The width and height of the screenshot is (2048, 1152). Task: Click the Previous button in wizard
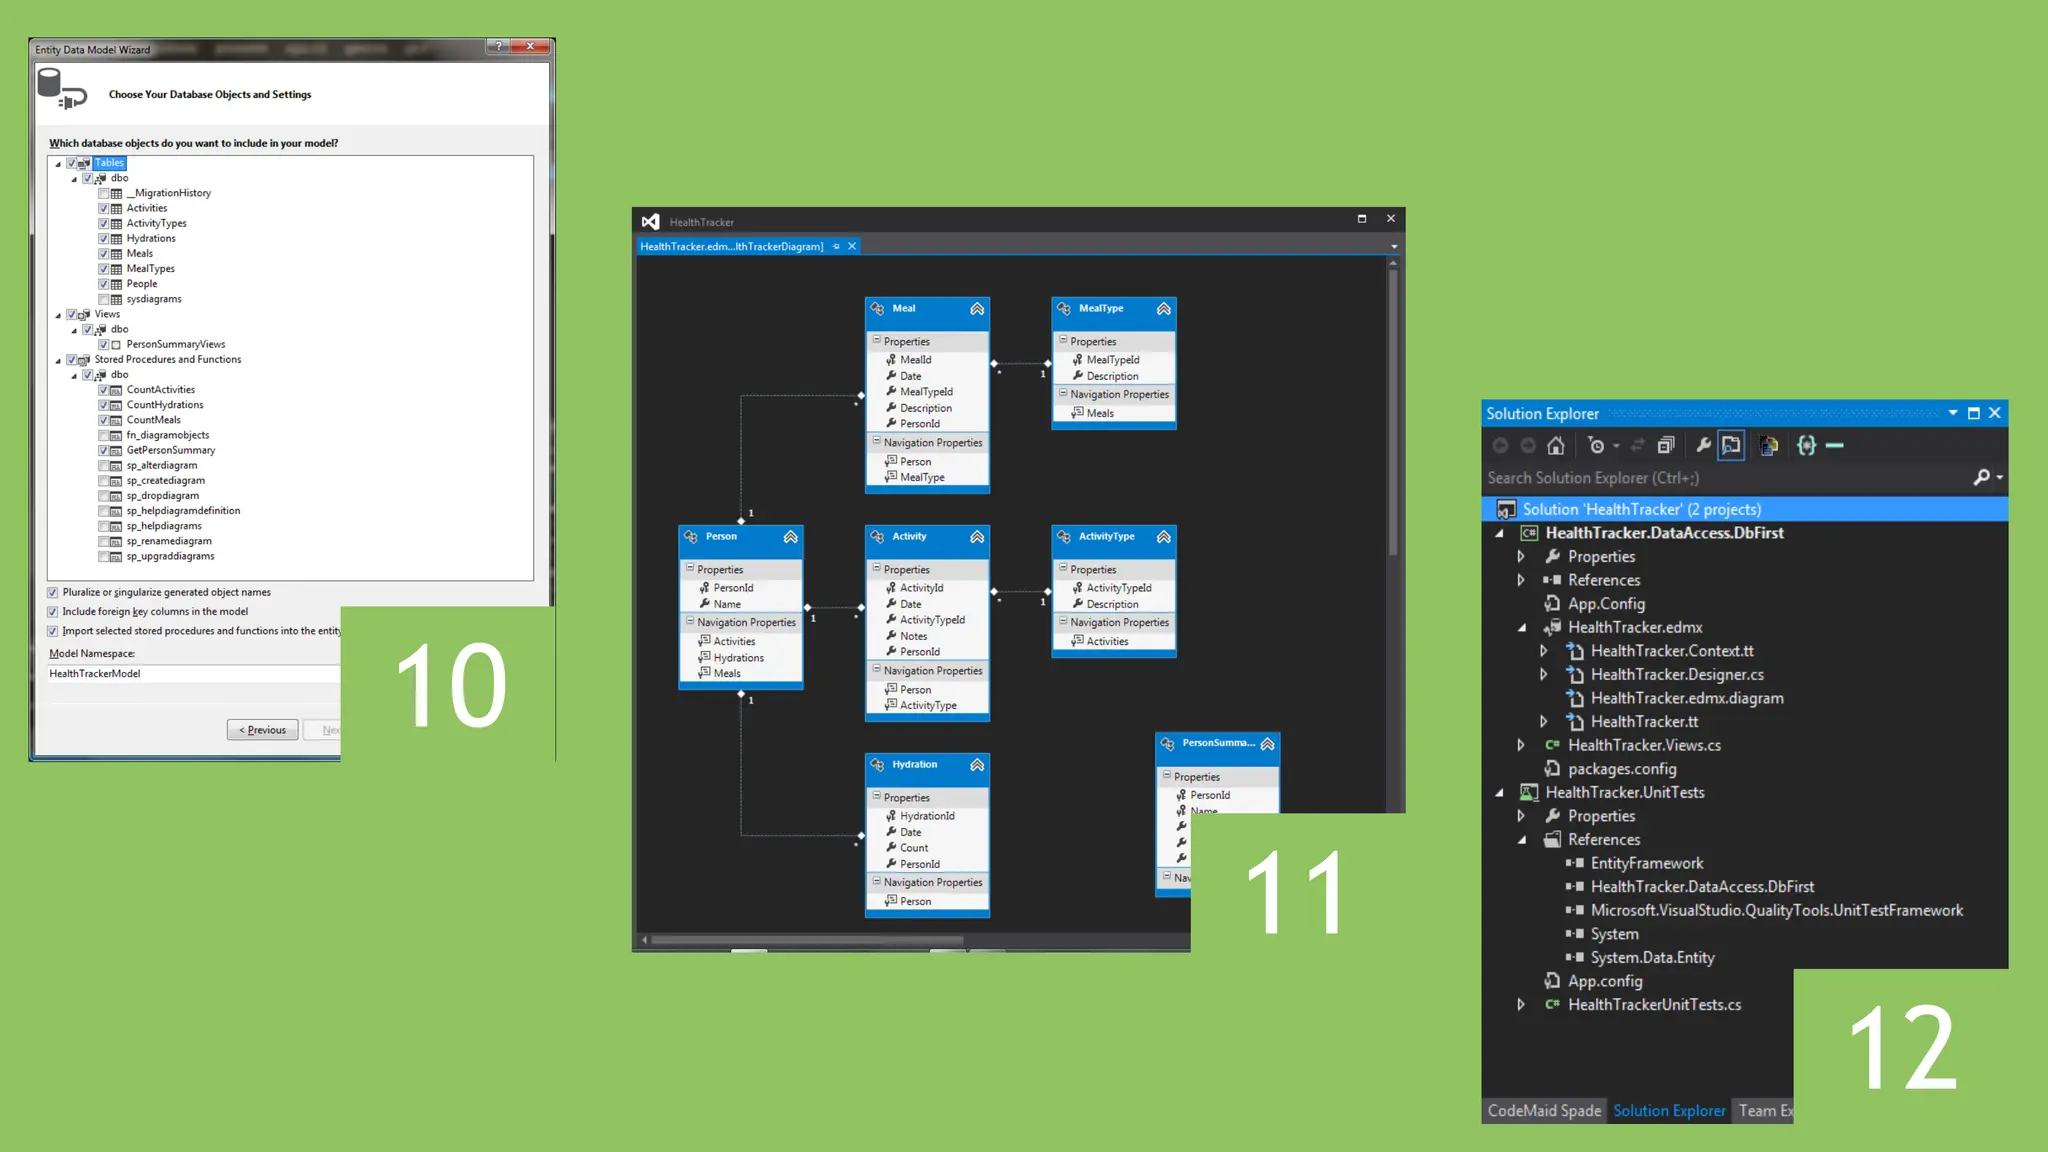(262, 730)
